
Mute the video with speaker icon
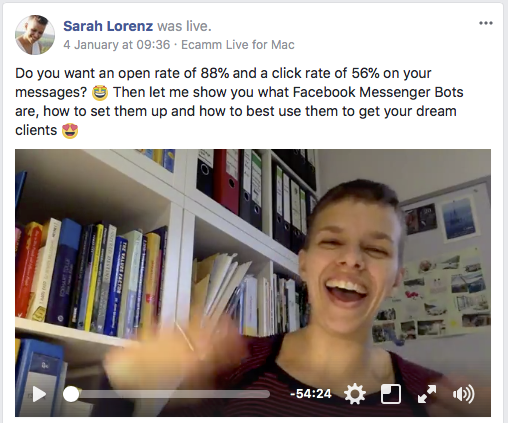point(463,394)
